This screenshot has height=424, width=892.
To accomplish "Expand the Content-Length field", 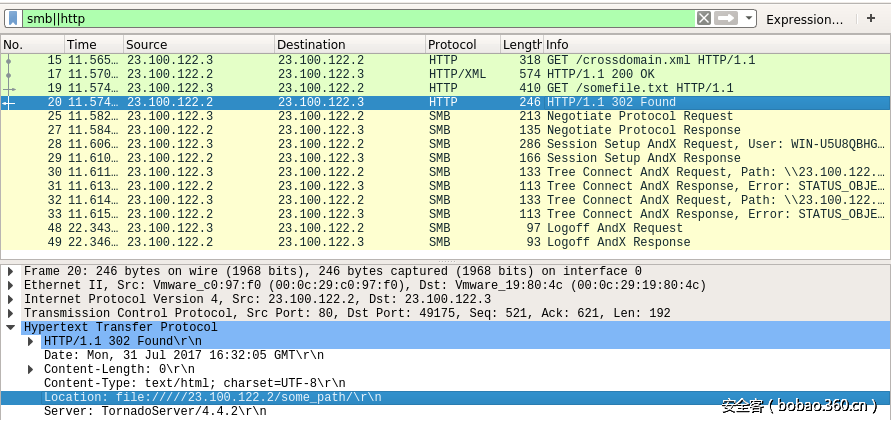I will pos(31,370).
